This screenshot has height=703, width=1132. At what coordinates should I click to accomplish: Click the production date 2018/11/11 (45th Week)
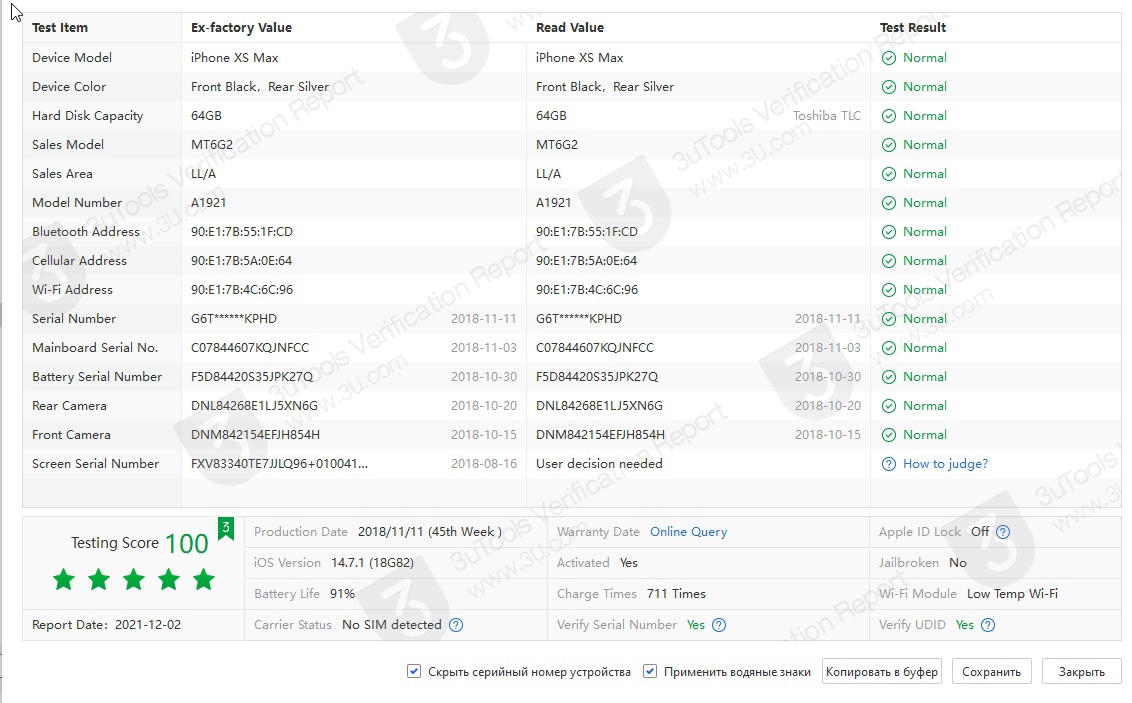(x=430, y=532)
